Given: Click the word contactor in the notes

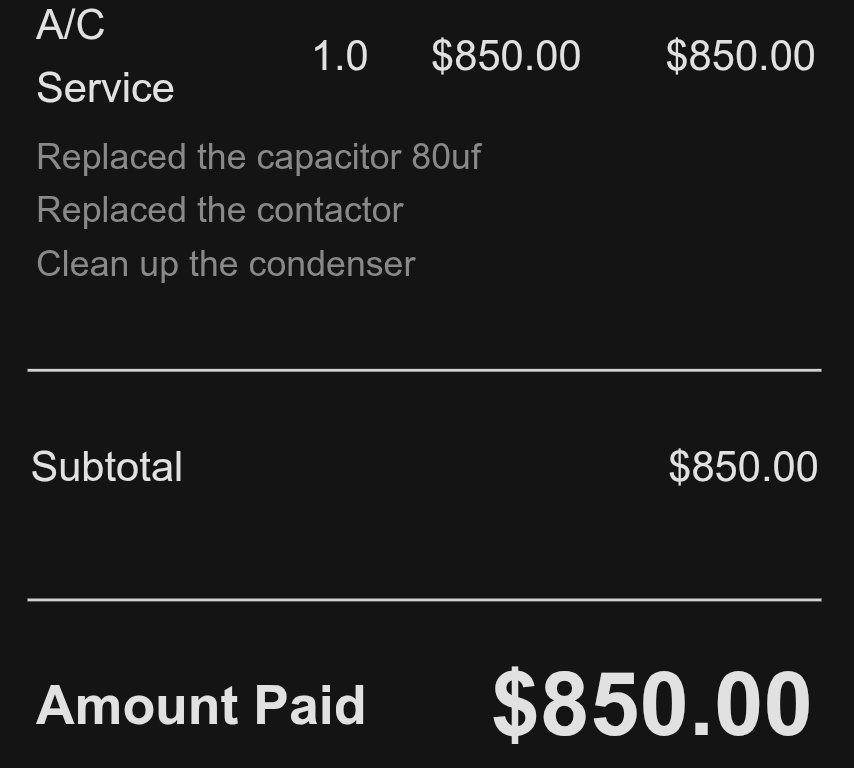Looking at the screenshot, I should pyautogui.click(x=330, y=211).
